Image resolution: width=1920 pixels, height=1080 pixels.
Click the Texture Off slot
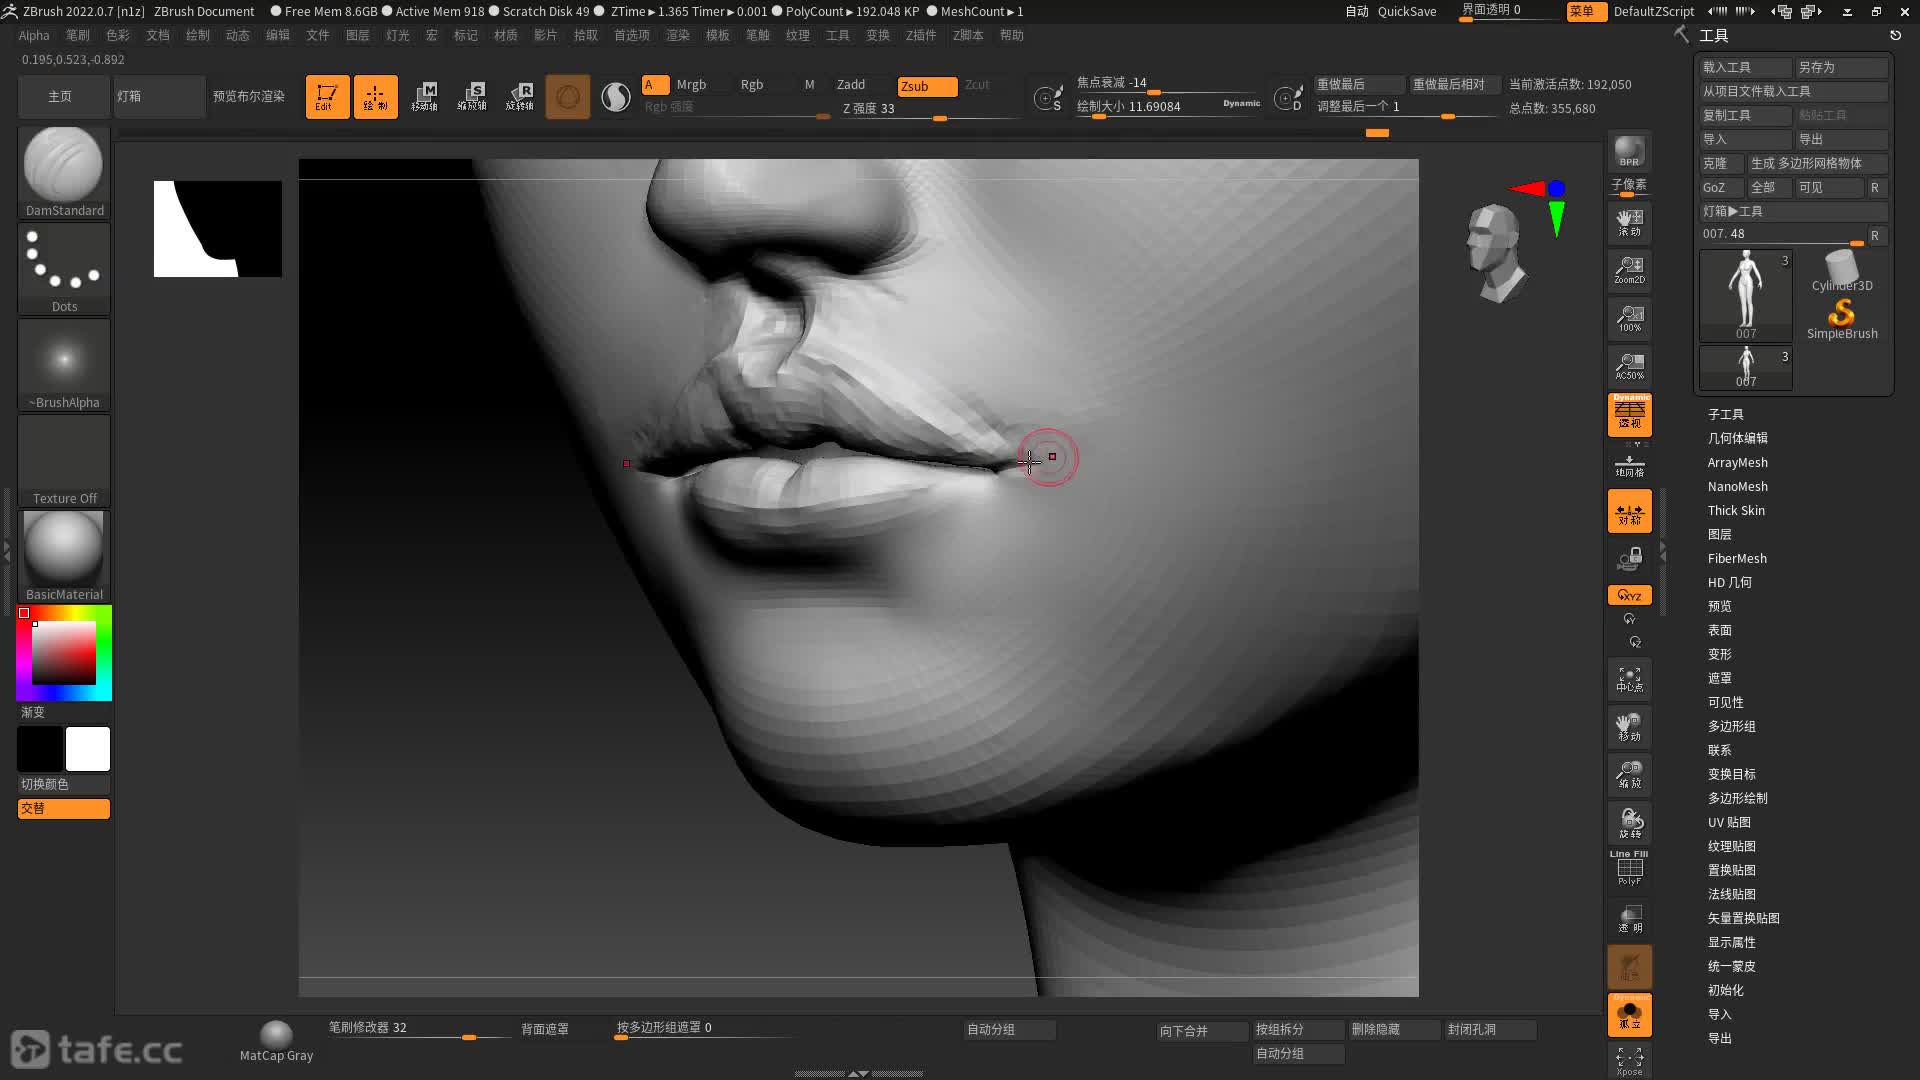coord(64,460)
